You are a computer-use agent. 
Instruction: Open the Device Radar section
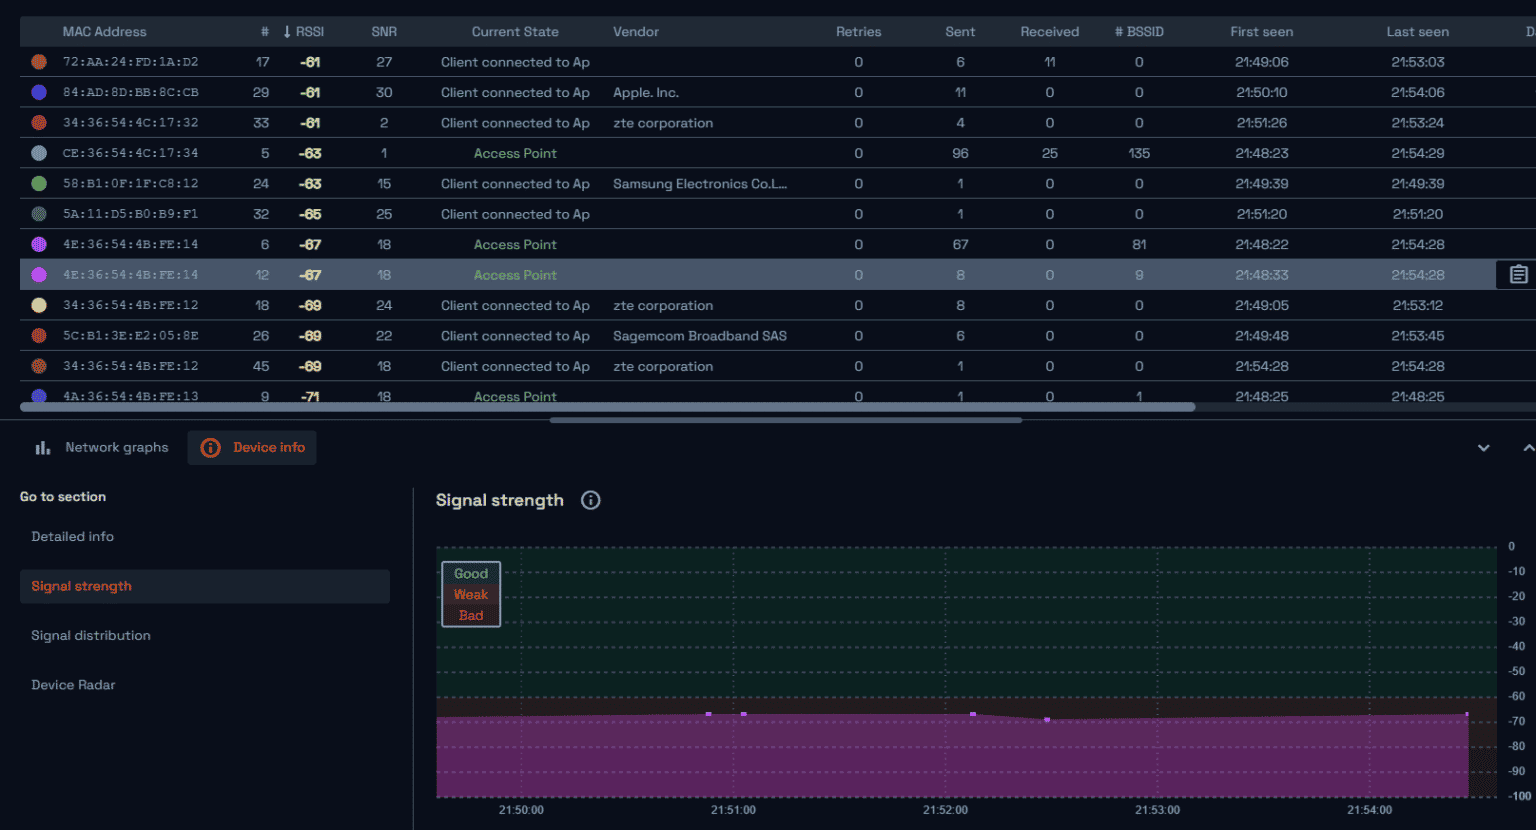(73, 684)
